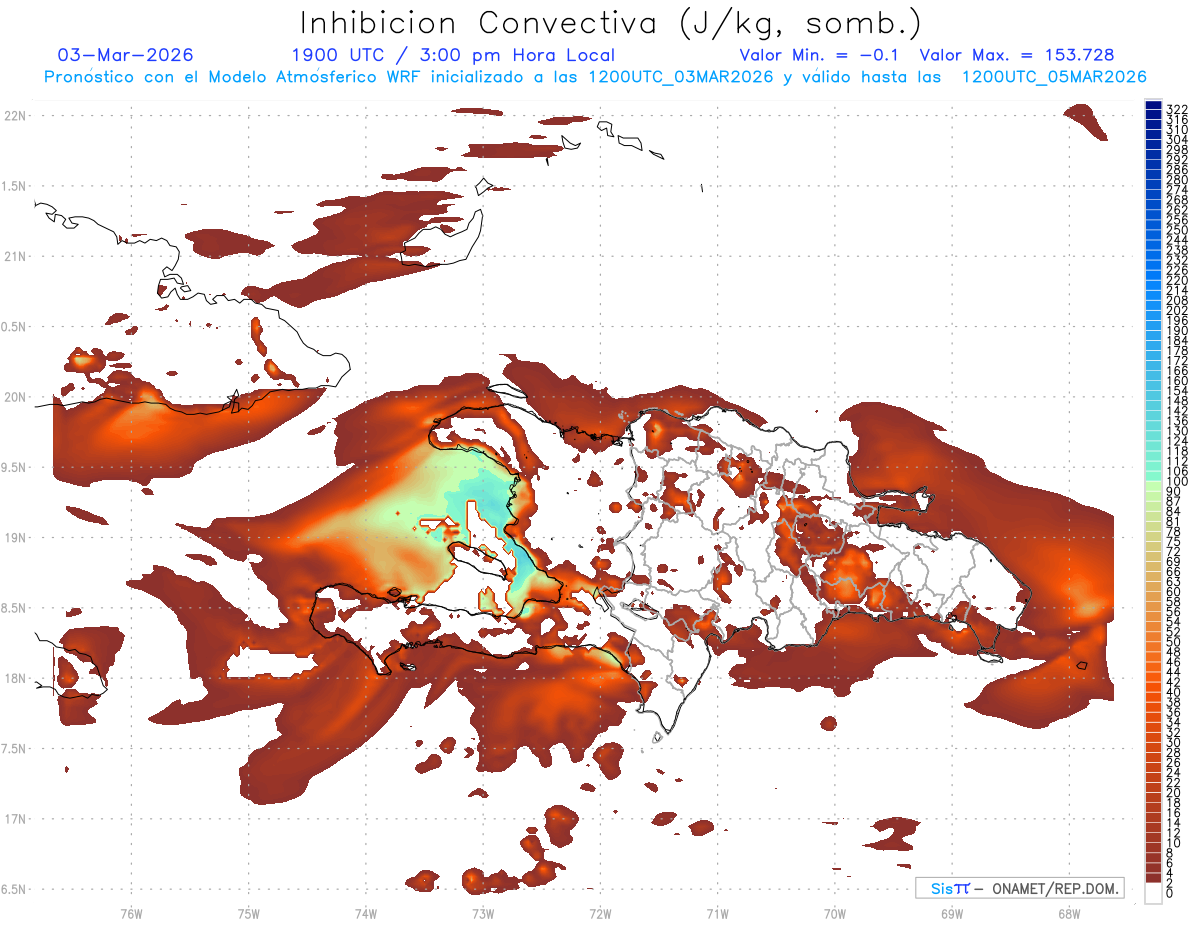1200x927 pixels.
Task: Click the '7.5N' latitude label
Action: click(x=15, y=748)
